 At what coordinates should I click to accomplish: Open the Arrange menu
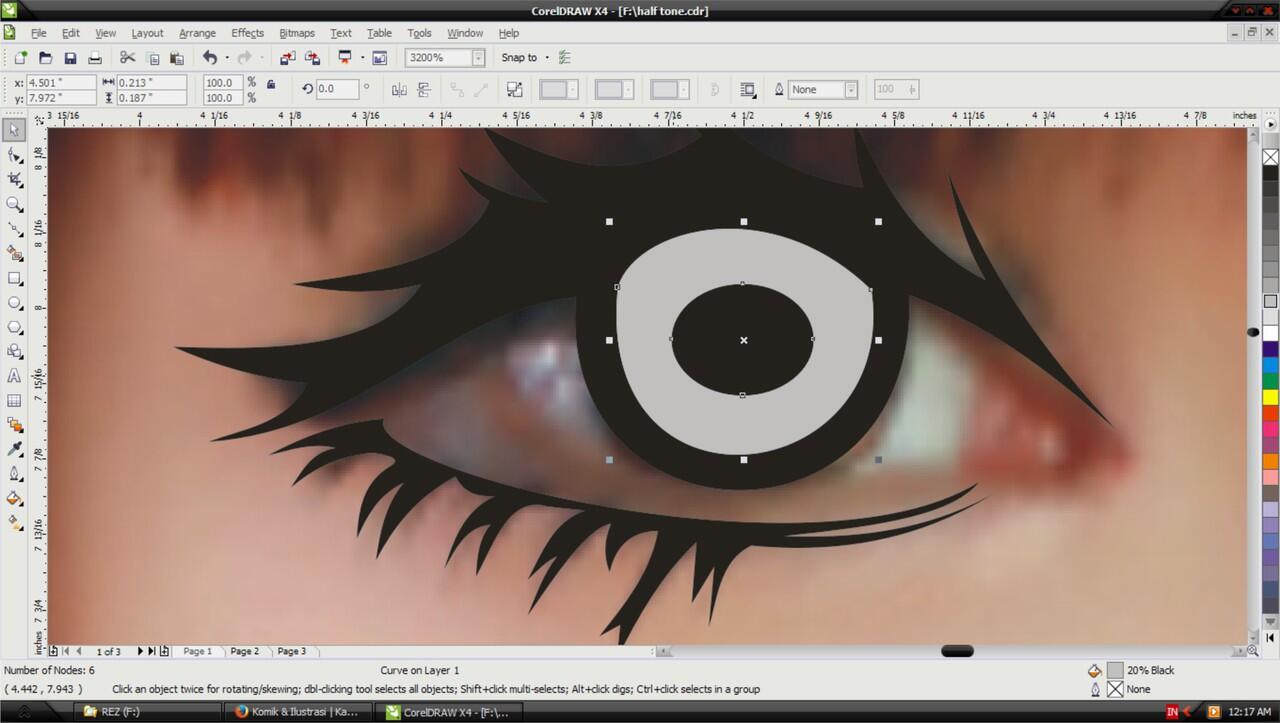[x=197, y=33]
